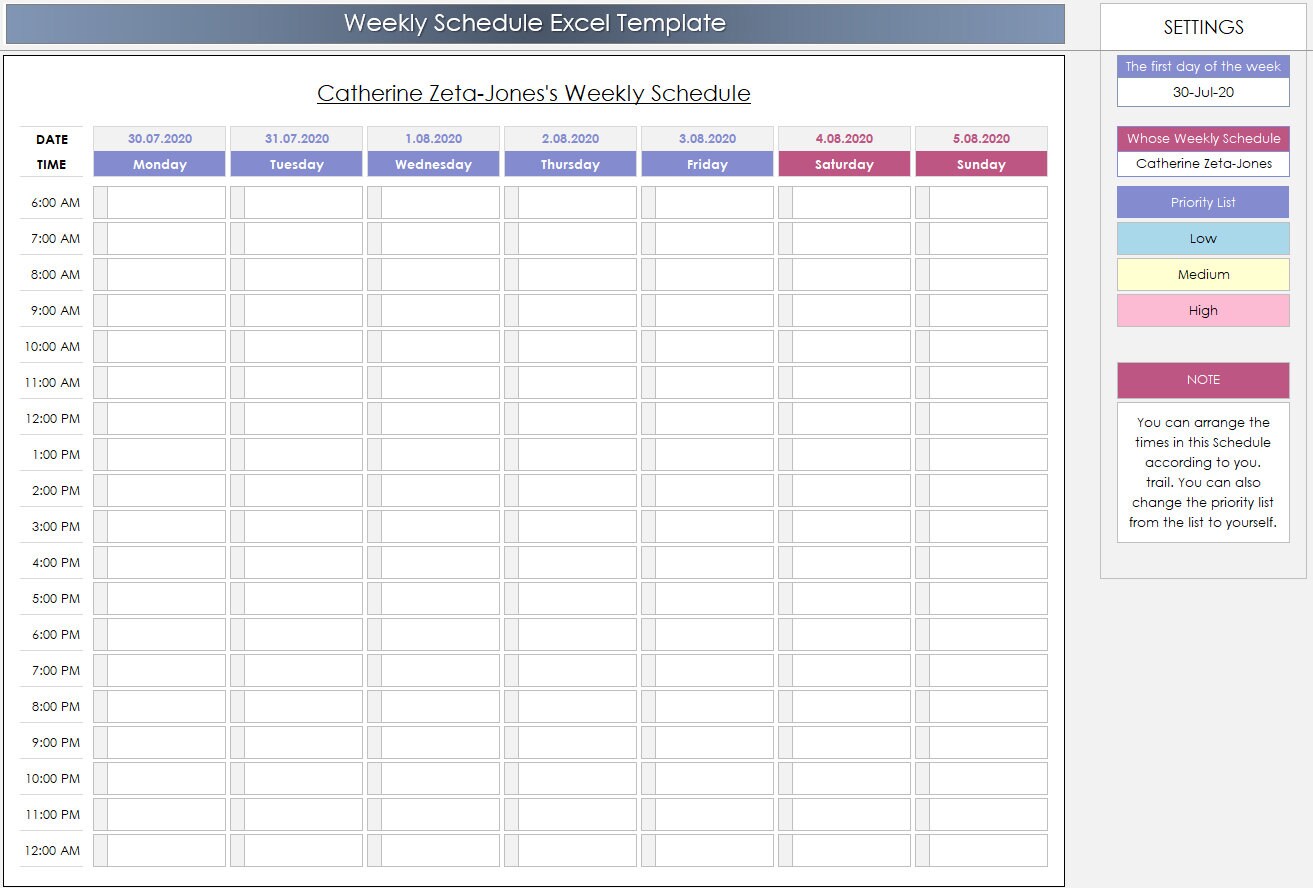Click the date cell showing 5.08.2020
This screenshot has height=888, width=1313.
[981, 138]
